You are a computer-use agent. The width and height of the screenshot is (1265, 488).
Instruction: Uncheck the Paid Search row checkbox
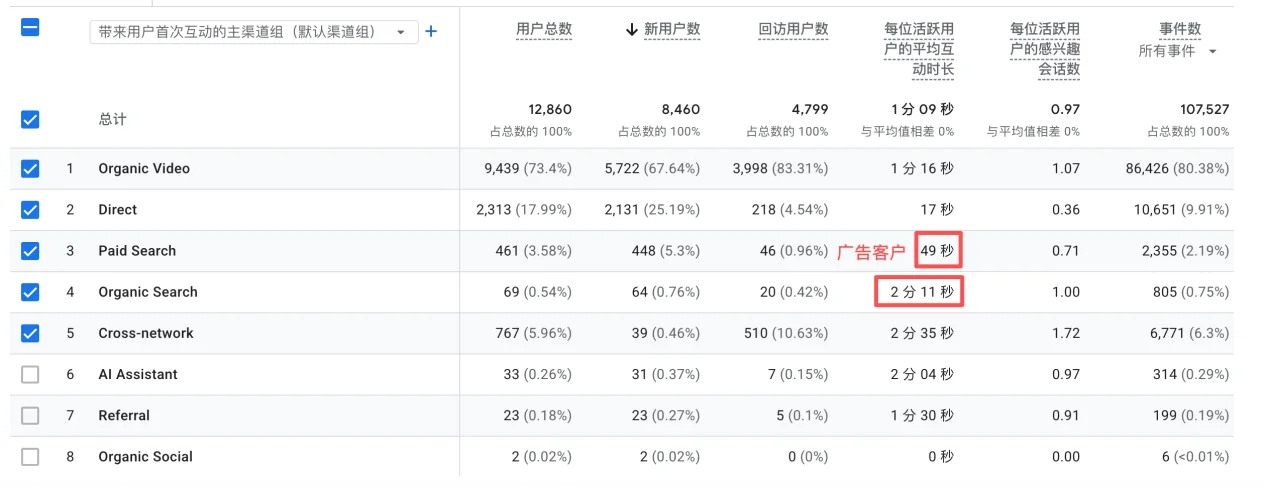pyautogui.click(x=30, y=251)
